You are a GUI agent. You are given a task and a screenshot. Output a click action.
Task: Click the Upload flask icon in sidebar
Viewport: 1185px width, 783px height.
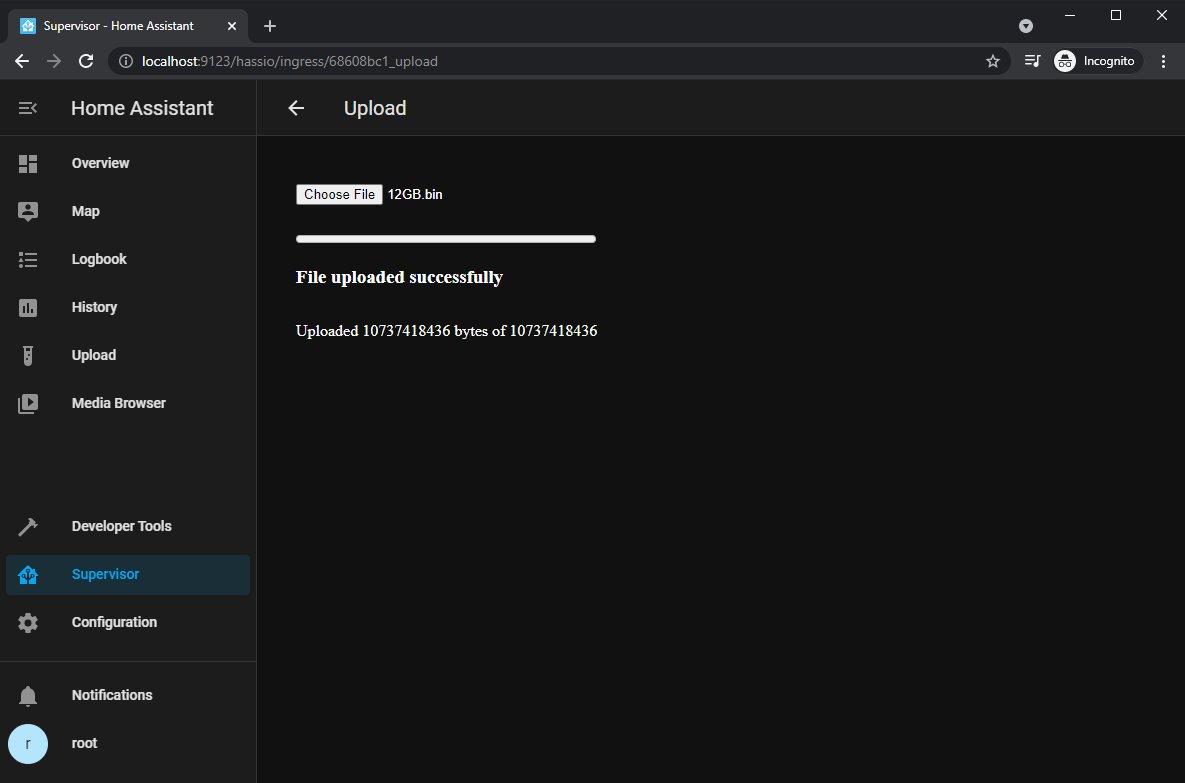[28, 355]
